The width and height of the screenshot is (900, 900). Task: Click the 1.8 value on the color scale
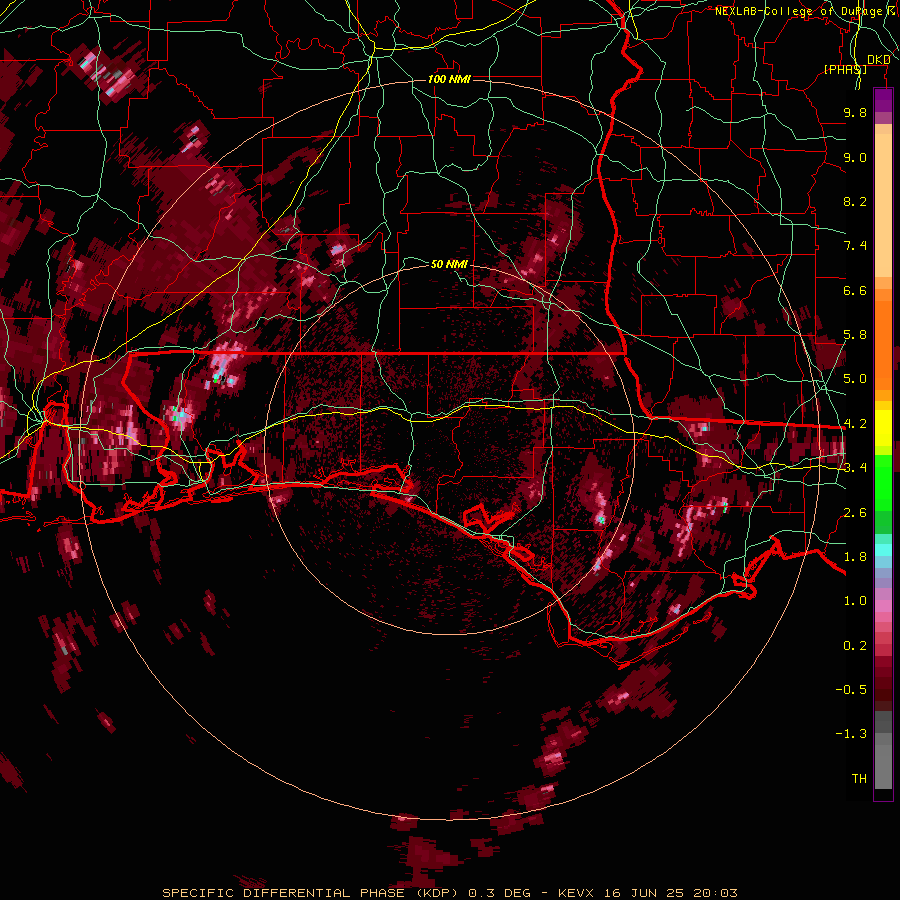(855, 557)
